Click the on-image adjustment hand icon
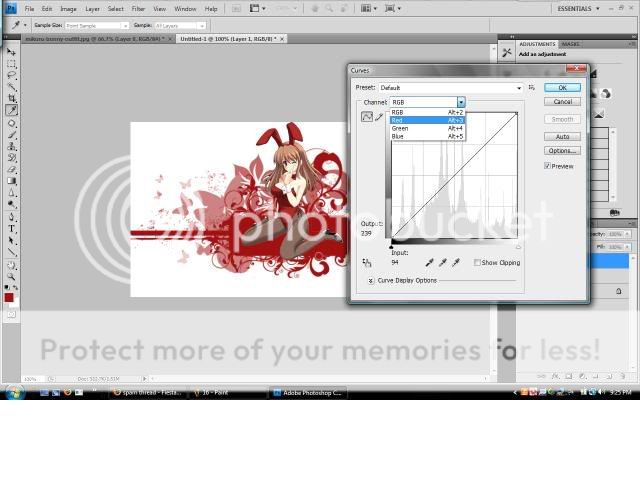640x485 pixels. 367,263
